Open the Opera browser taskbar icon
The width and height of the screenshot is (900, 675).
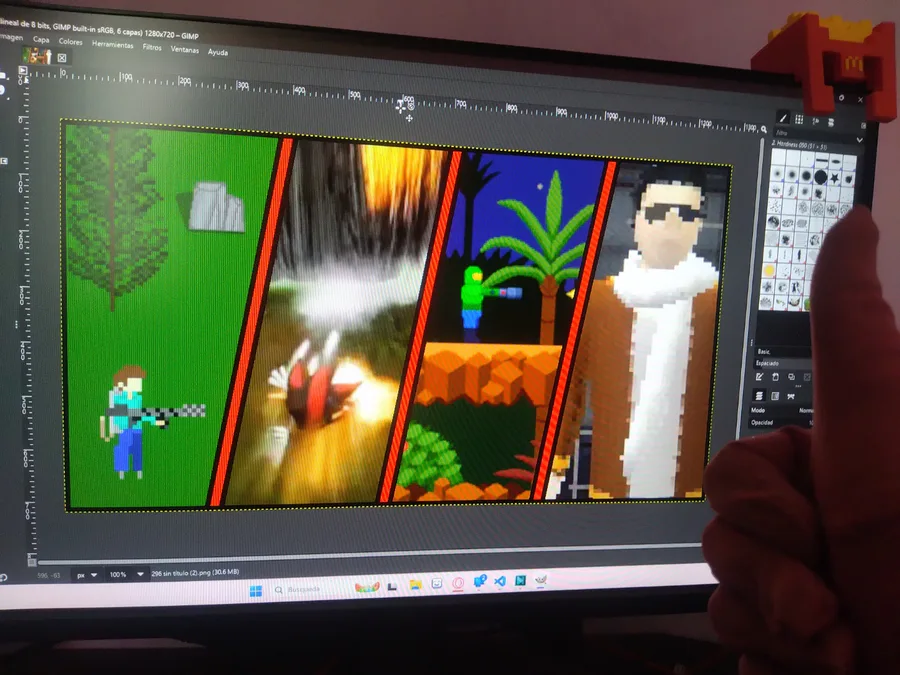458,583
